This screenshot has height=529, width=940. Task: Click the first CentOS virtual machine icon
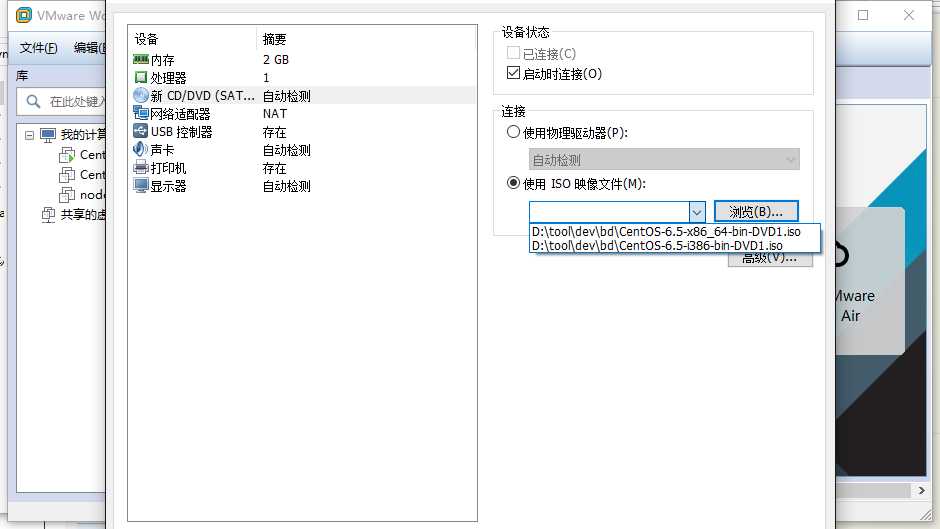(67, 155)
